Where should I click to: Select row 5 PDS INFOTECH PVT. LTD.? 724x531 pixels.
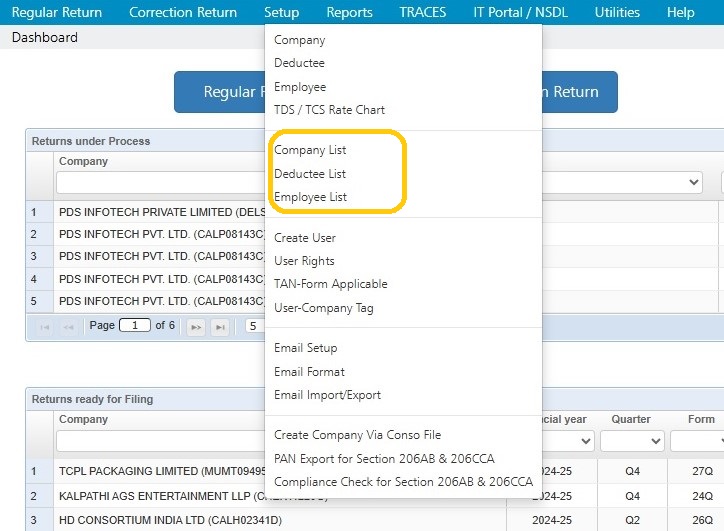(x=161, y=301)
